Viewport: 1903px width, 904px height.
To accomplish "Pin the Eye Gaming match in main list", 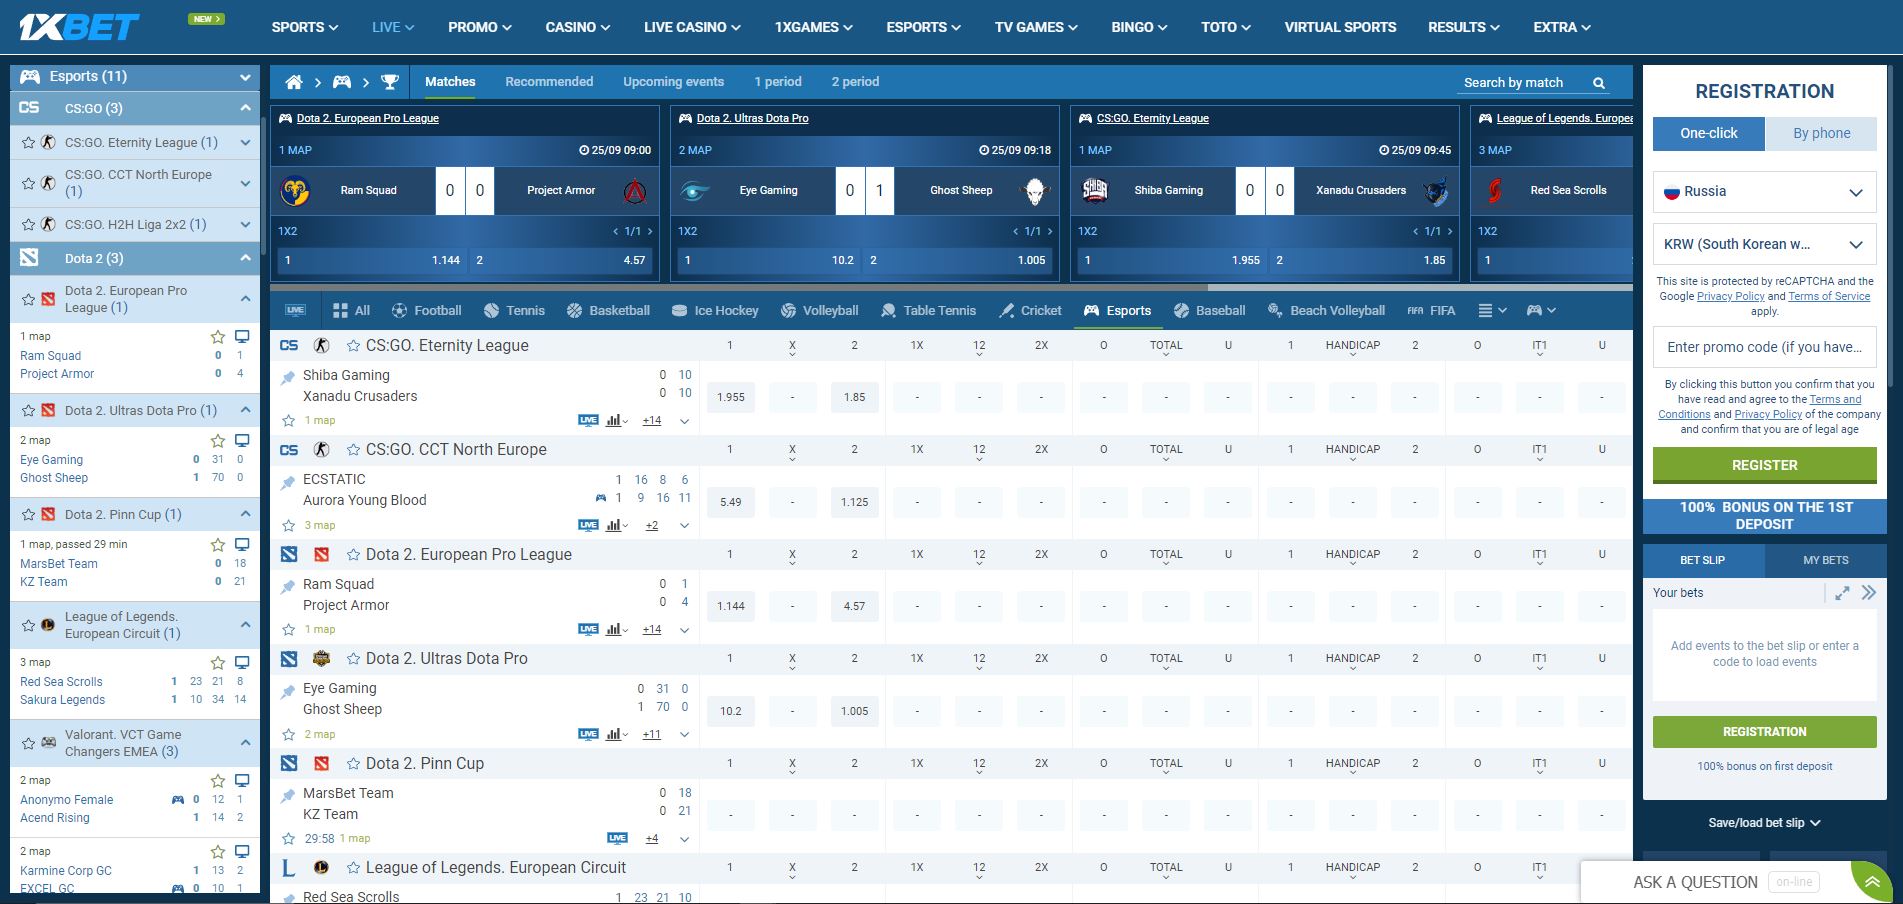I will click(288, 690).
